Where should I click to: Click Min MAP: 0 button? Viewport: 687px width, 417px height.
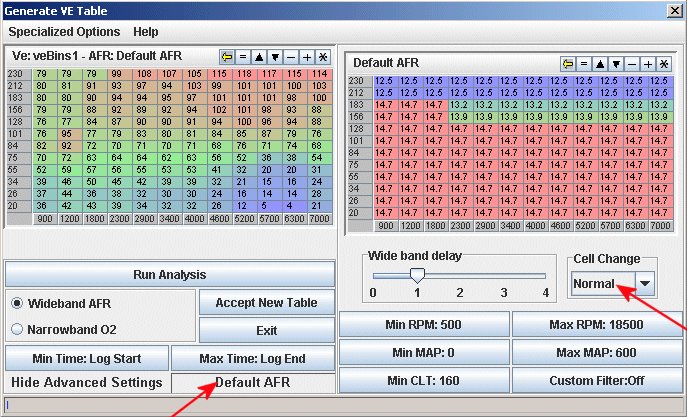click(424, 352)
